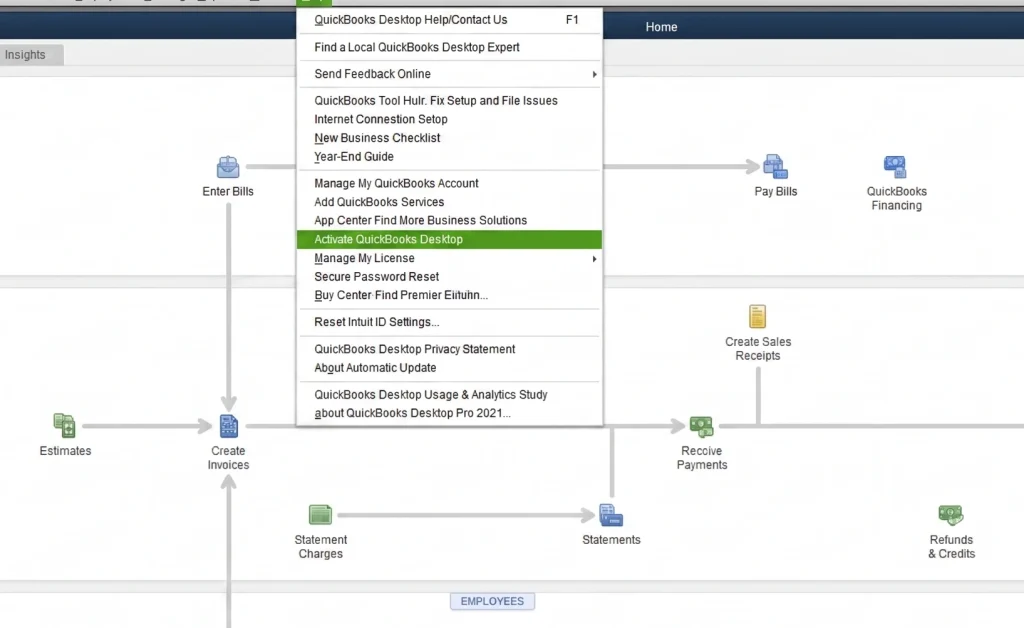Open QuickBooks Tool Hub Fix Setup entry

tap(449, 101)
